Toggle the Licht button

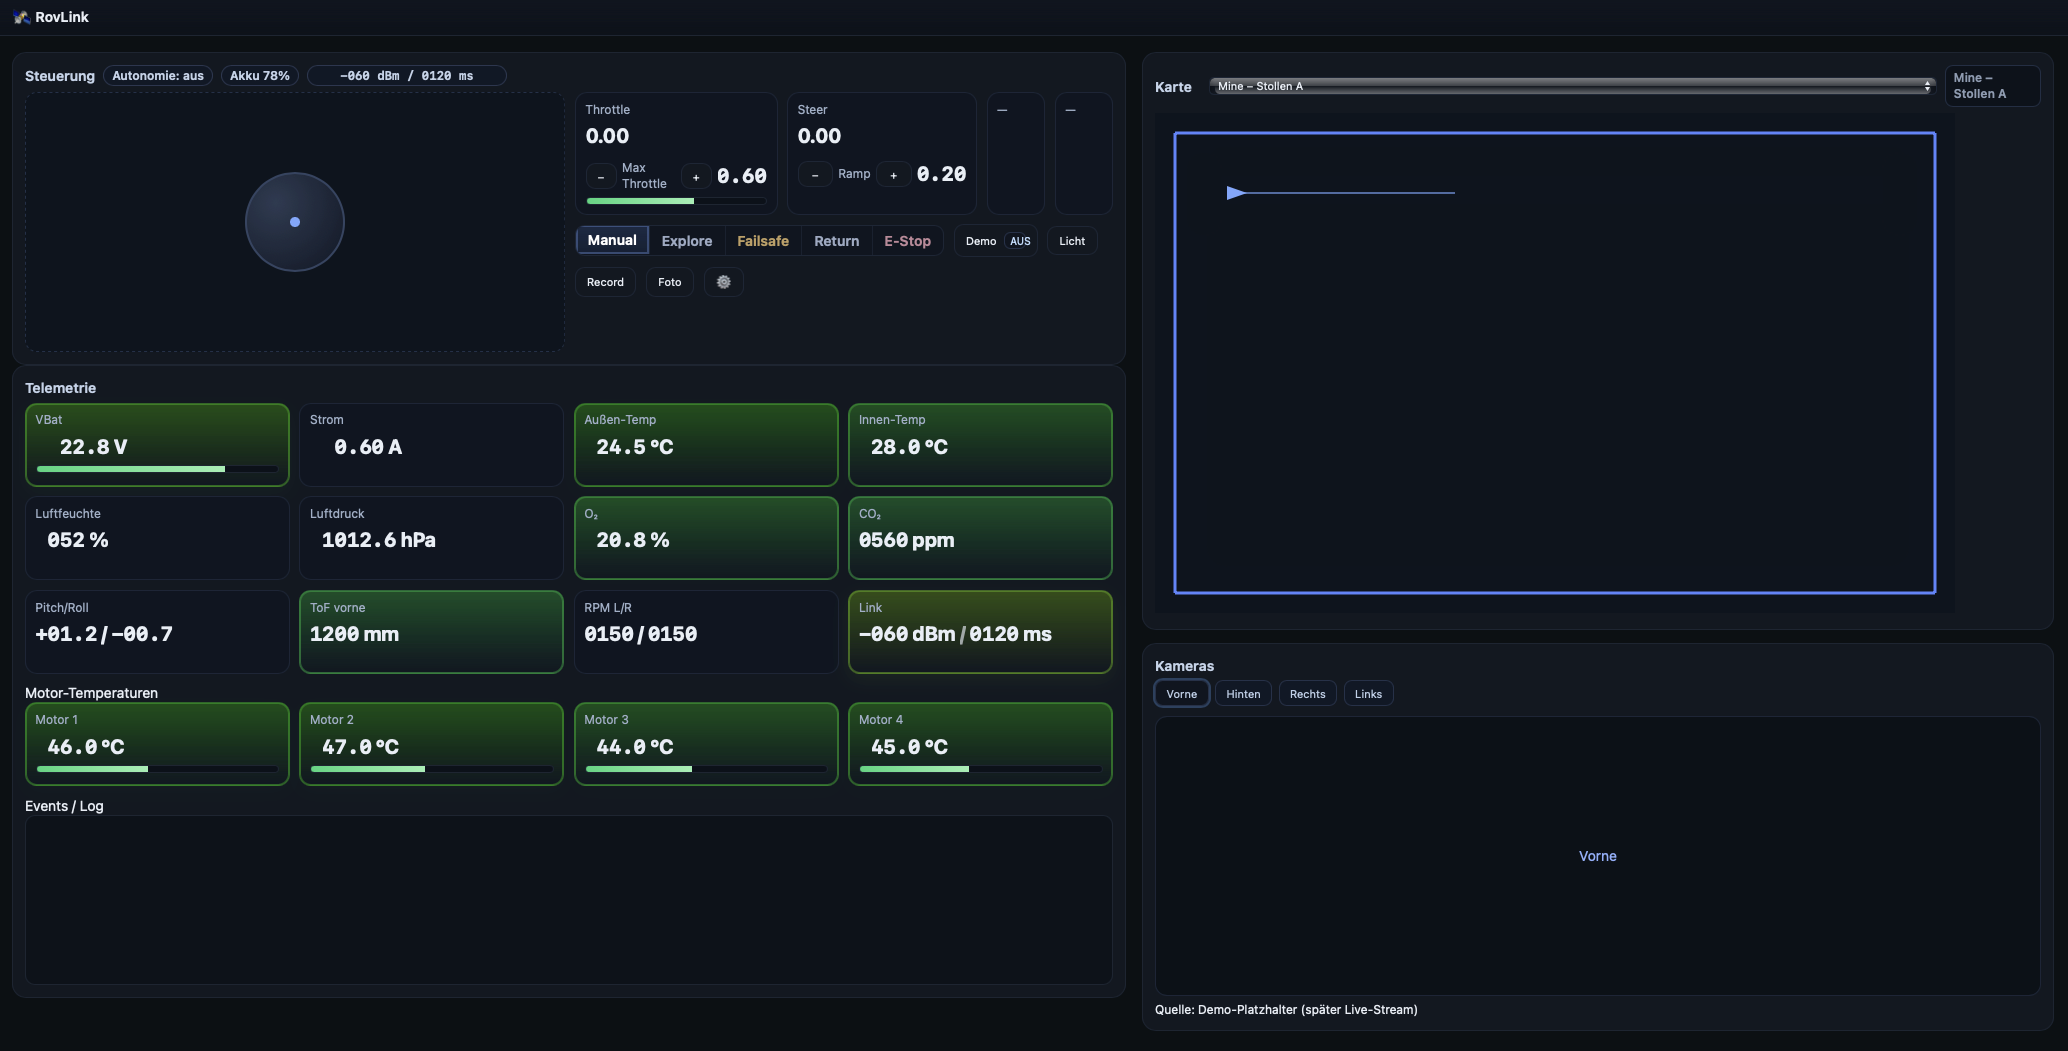1071,241
